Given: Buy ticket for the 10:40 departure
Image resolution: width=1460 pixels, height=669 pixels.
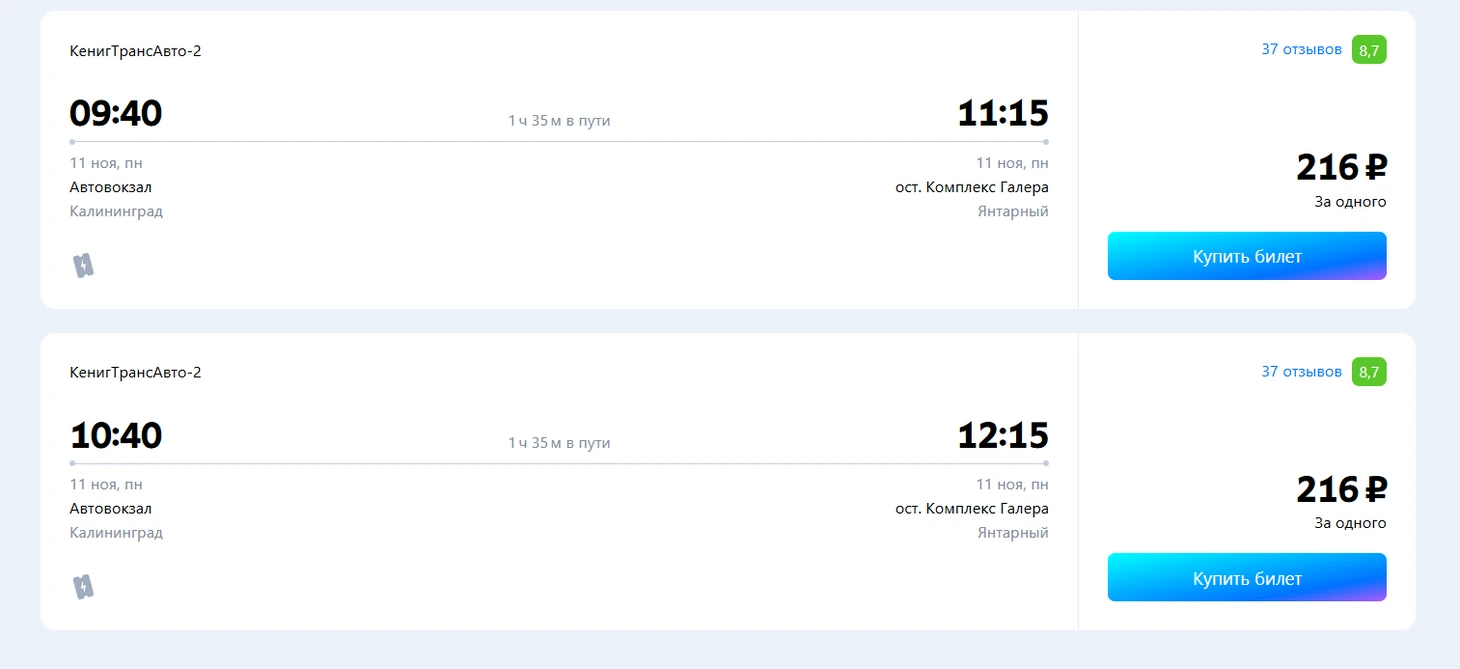Looking at the screenshot, I should [1246, 578].
